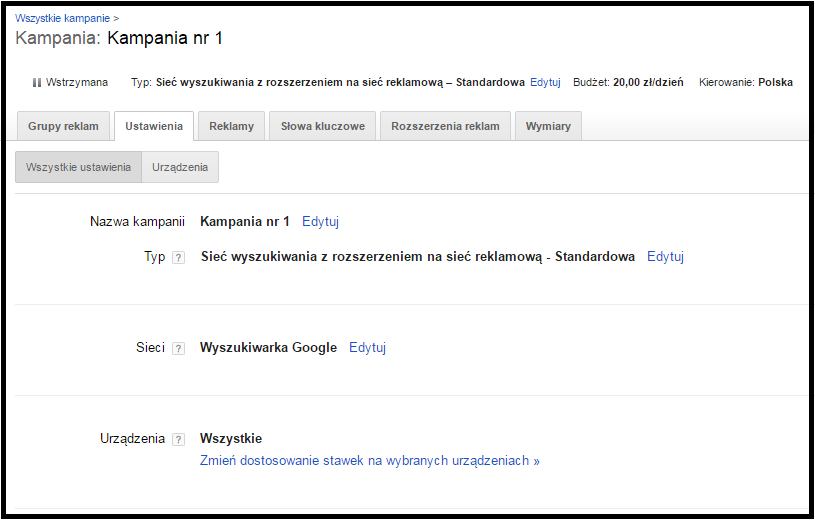This screenshot has height=520, width=815.
Task: Select the Ustawienia tab
Action: [154, 126]
